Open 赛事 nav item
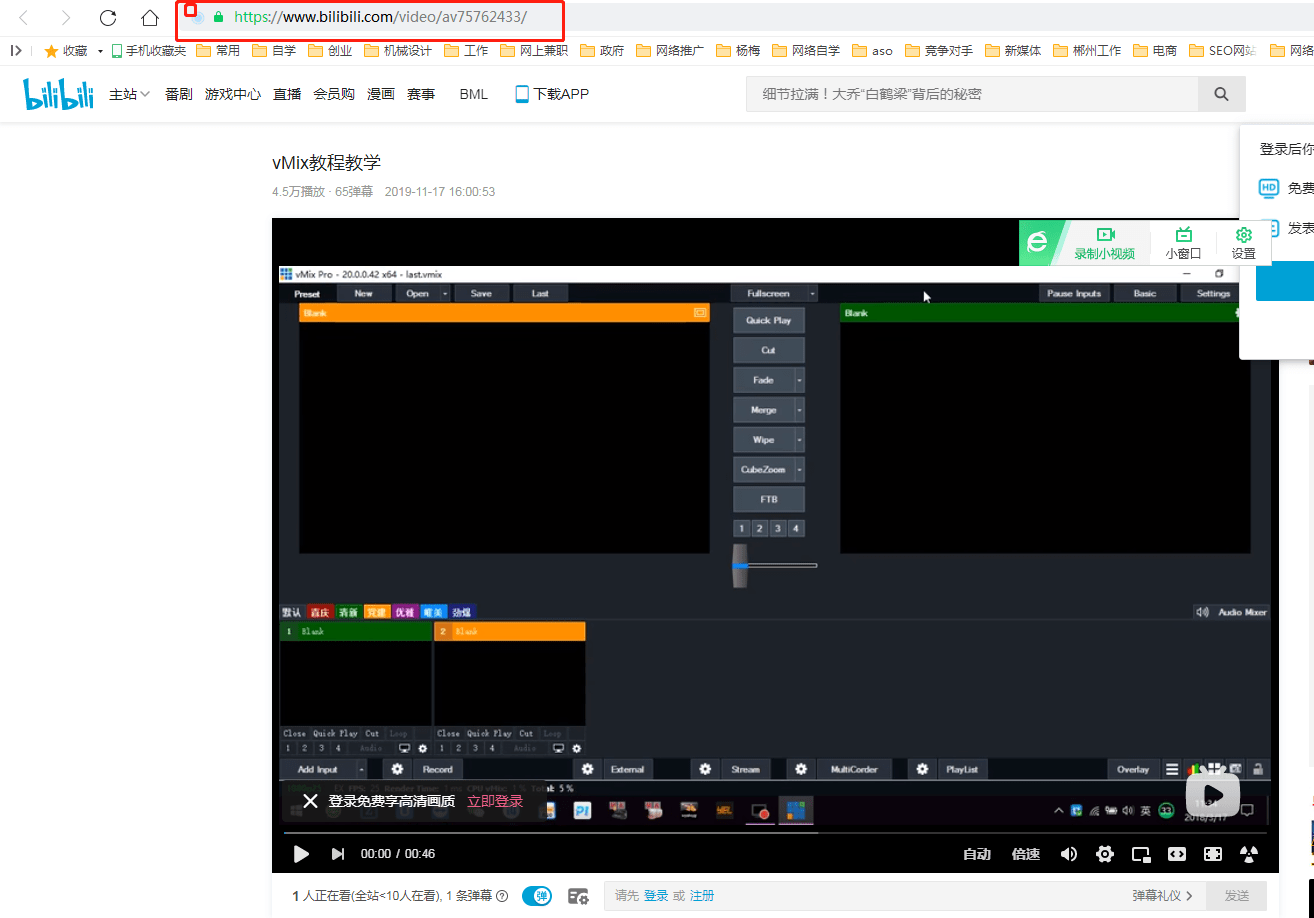 (421, 94)
